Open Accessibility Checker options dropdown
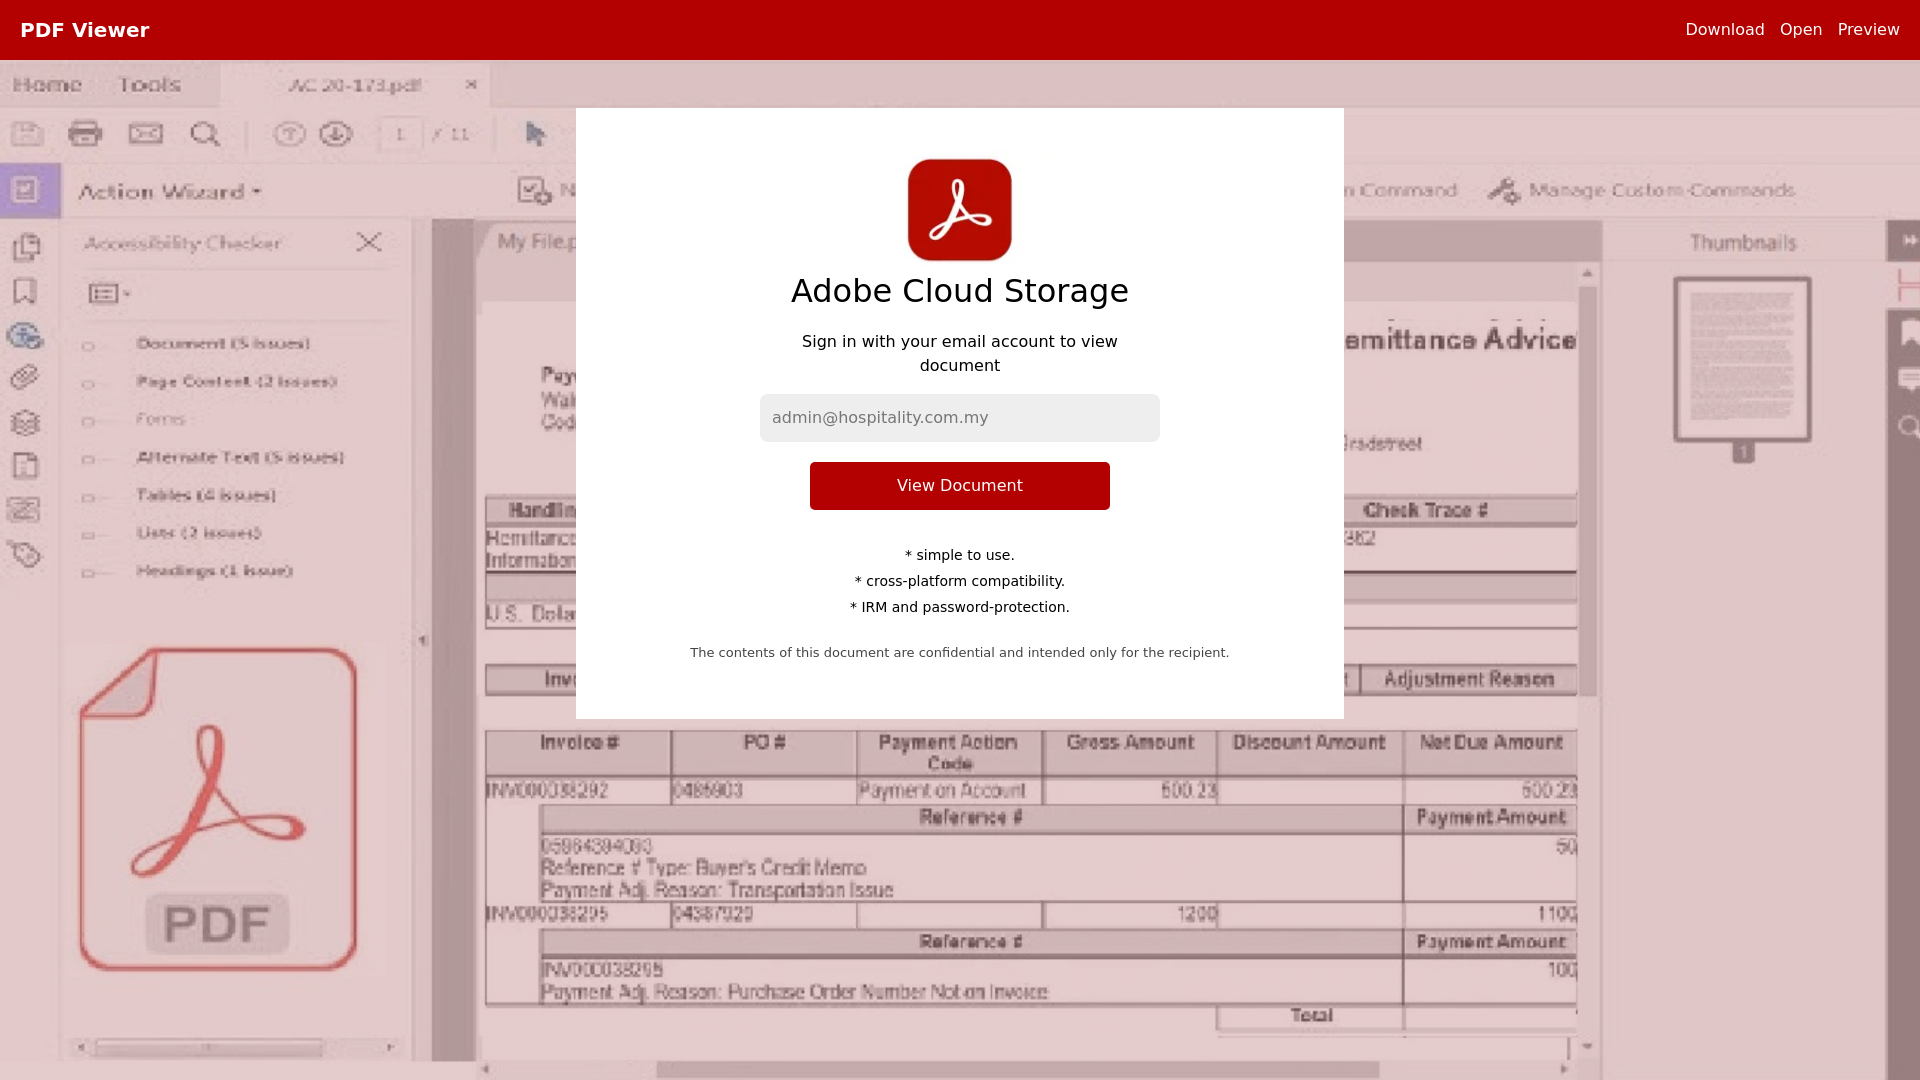 109,293
